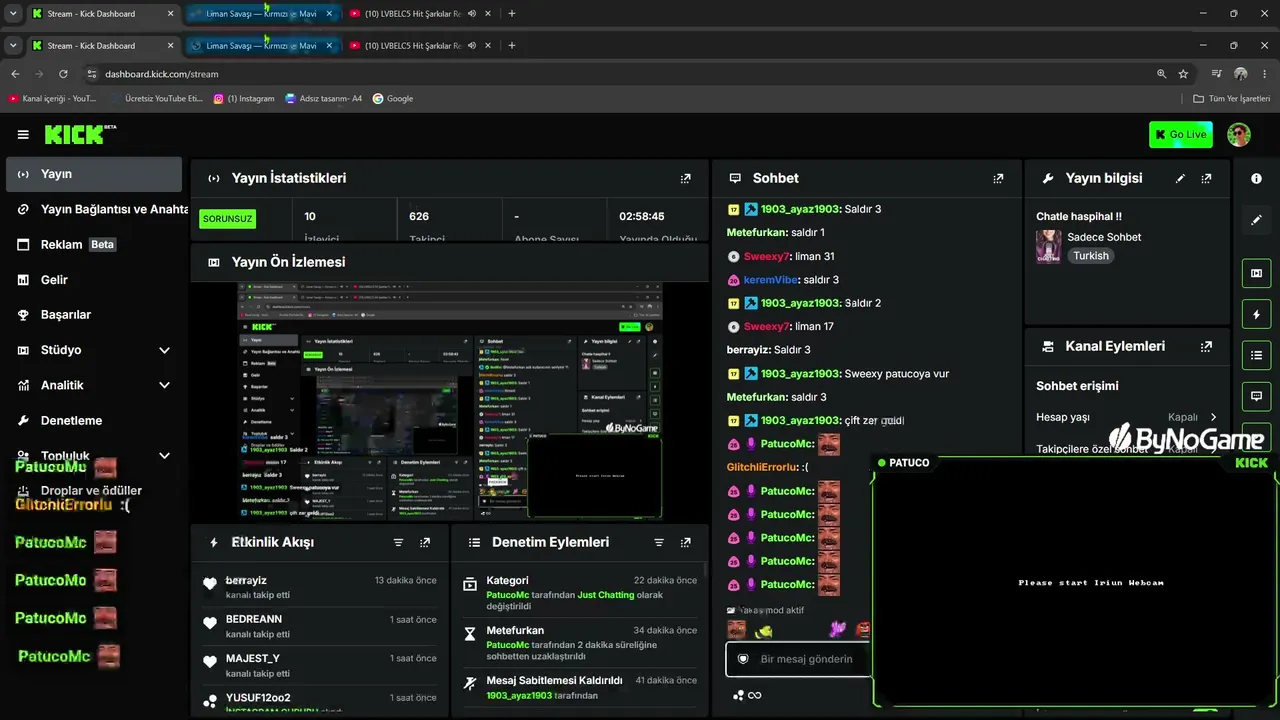This screenshot has width=1280, height=720.
Task: Open the account avatar next to Go Live
Action: point(1239,135)
